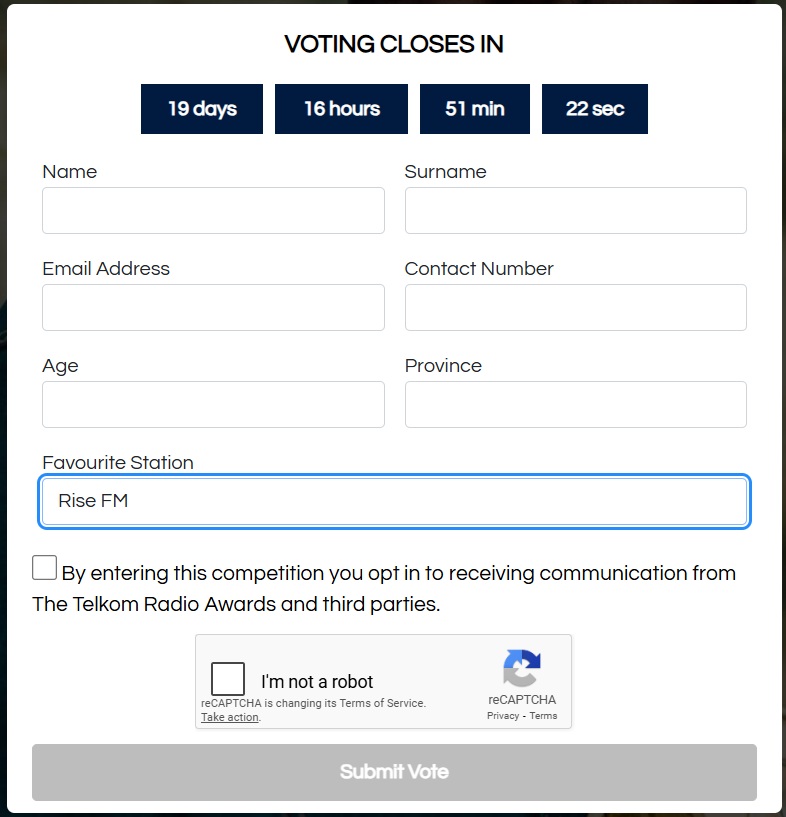Click into the Contact Number field
Viewport: 786px width, 817px height.
click(575, 307)
